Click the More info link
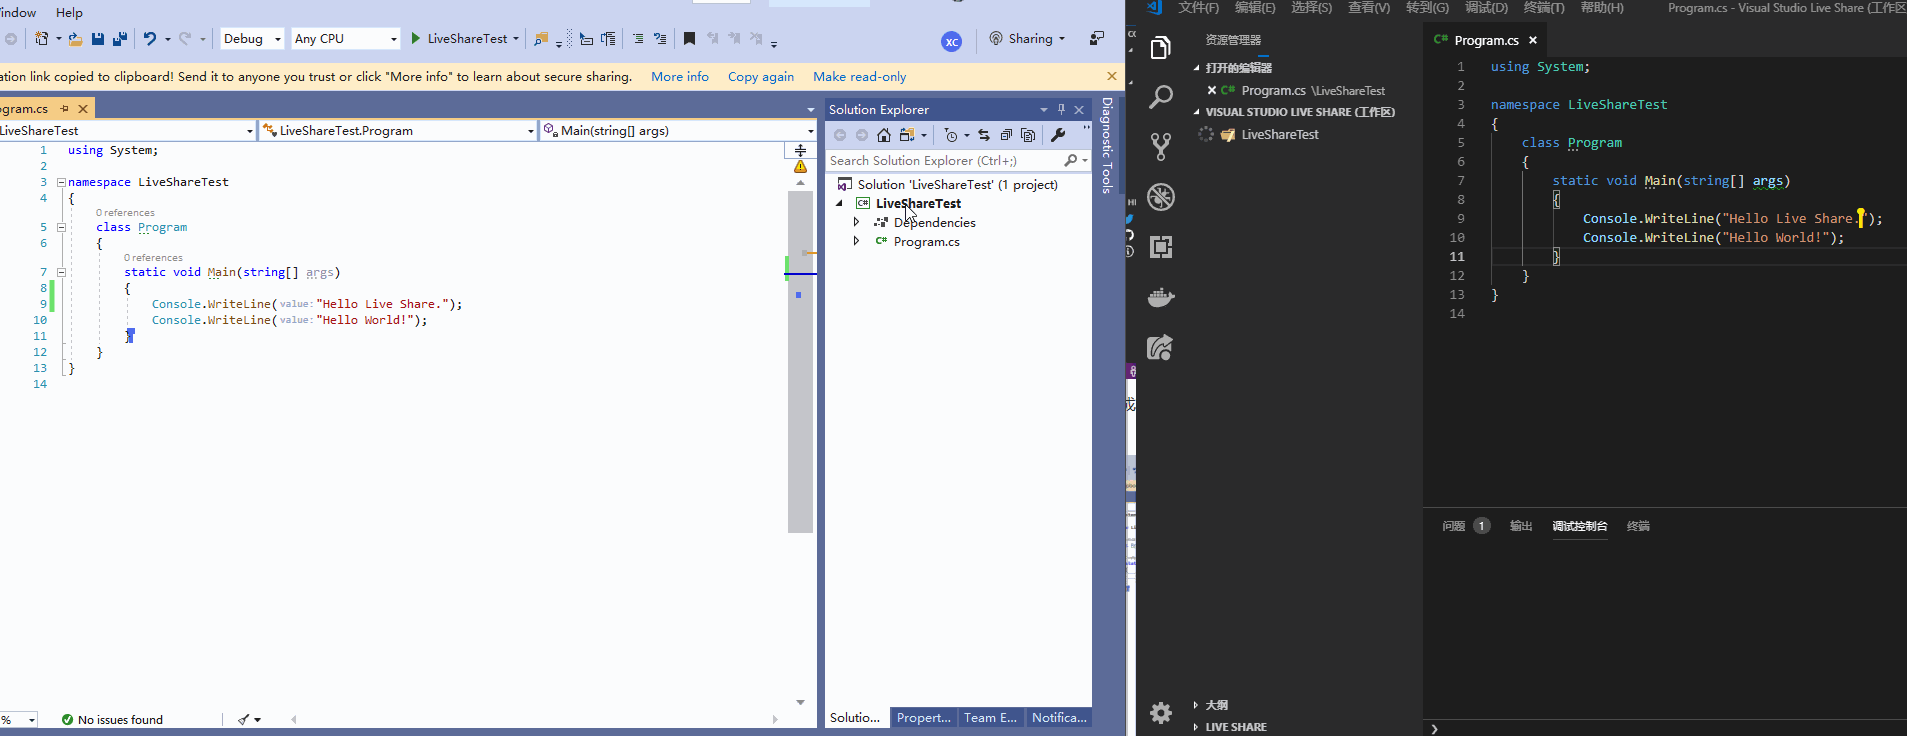 pyautogui.click(x=680, y=77)
